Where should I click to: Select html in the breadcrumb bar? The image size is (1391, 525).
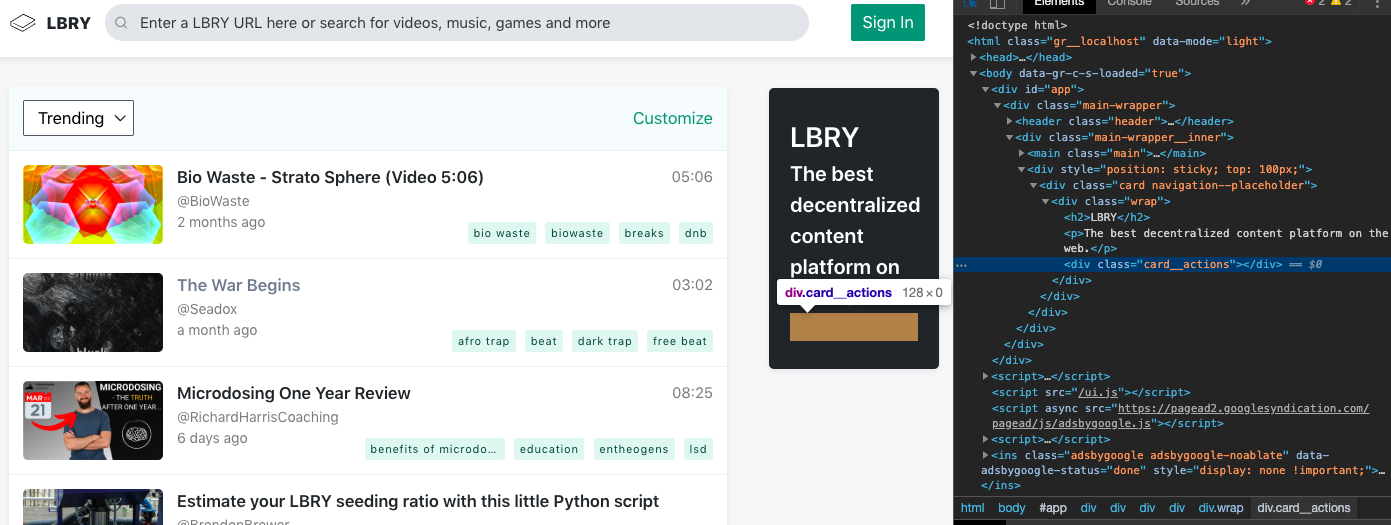(973, 508)
